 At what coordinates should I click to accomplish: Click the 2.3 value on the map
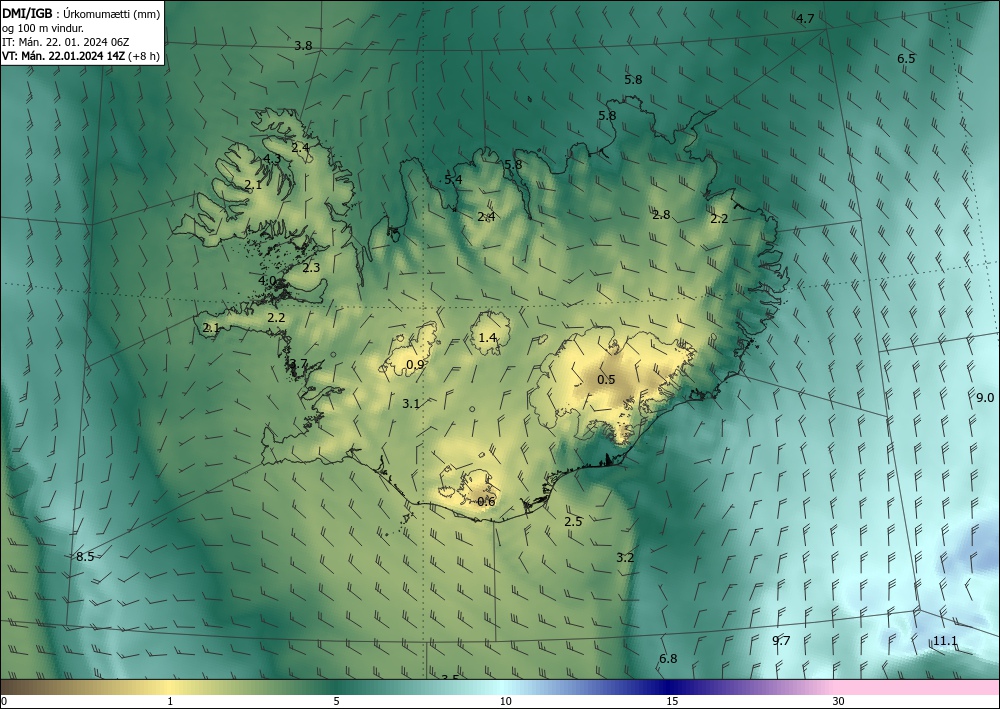coord(311,268)
